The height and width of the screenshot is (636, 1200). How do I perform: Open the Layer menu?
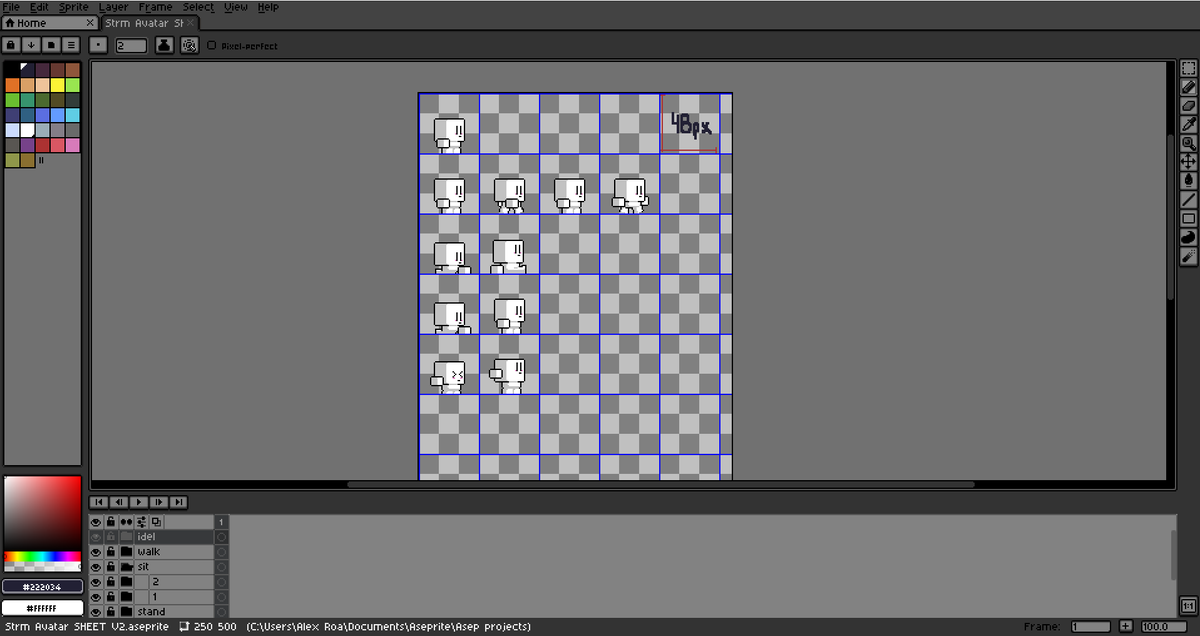(x=113, y=7)
